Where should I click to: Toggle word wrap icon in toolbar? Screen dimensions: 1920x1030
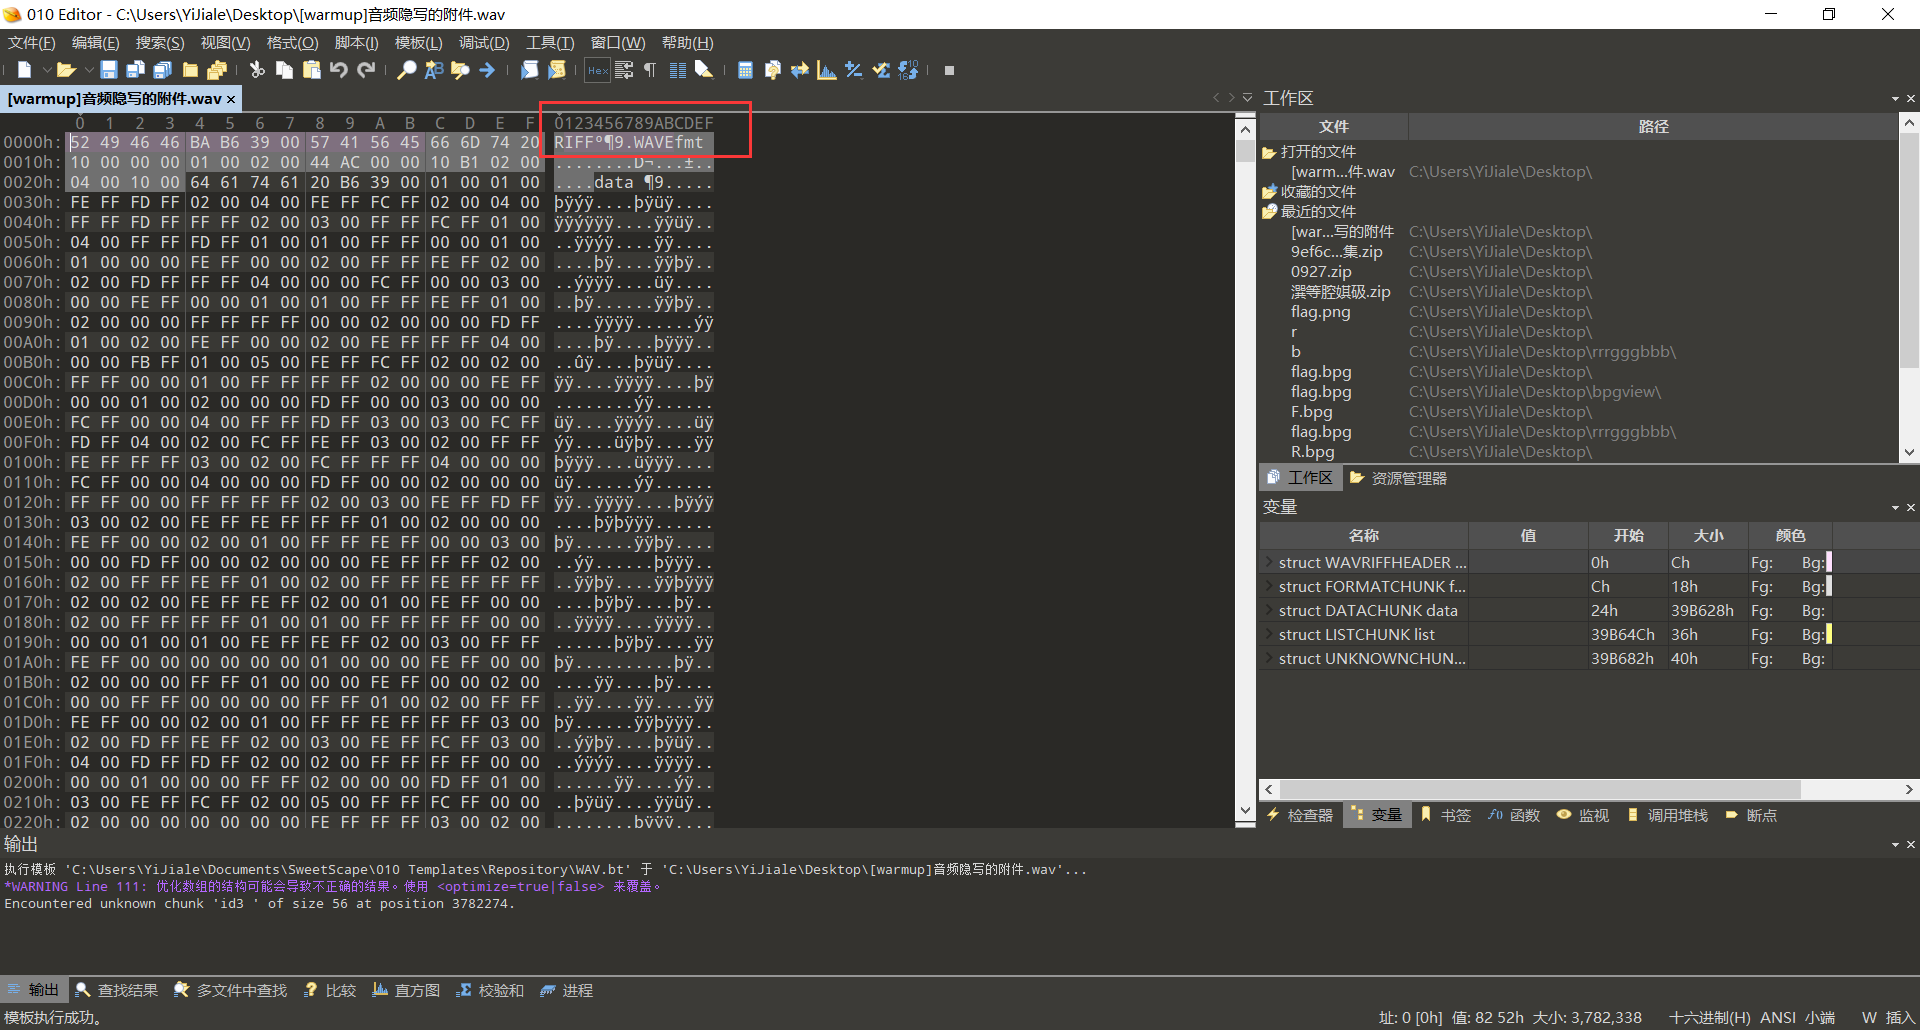pyautogui.click(x=624, y=70)
